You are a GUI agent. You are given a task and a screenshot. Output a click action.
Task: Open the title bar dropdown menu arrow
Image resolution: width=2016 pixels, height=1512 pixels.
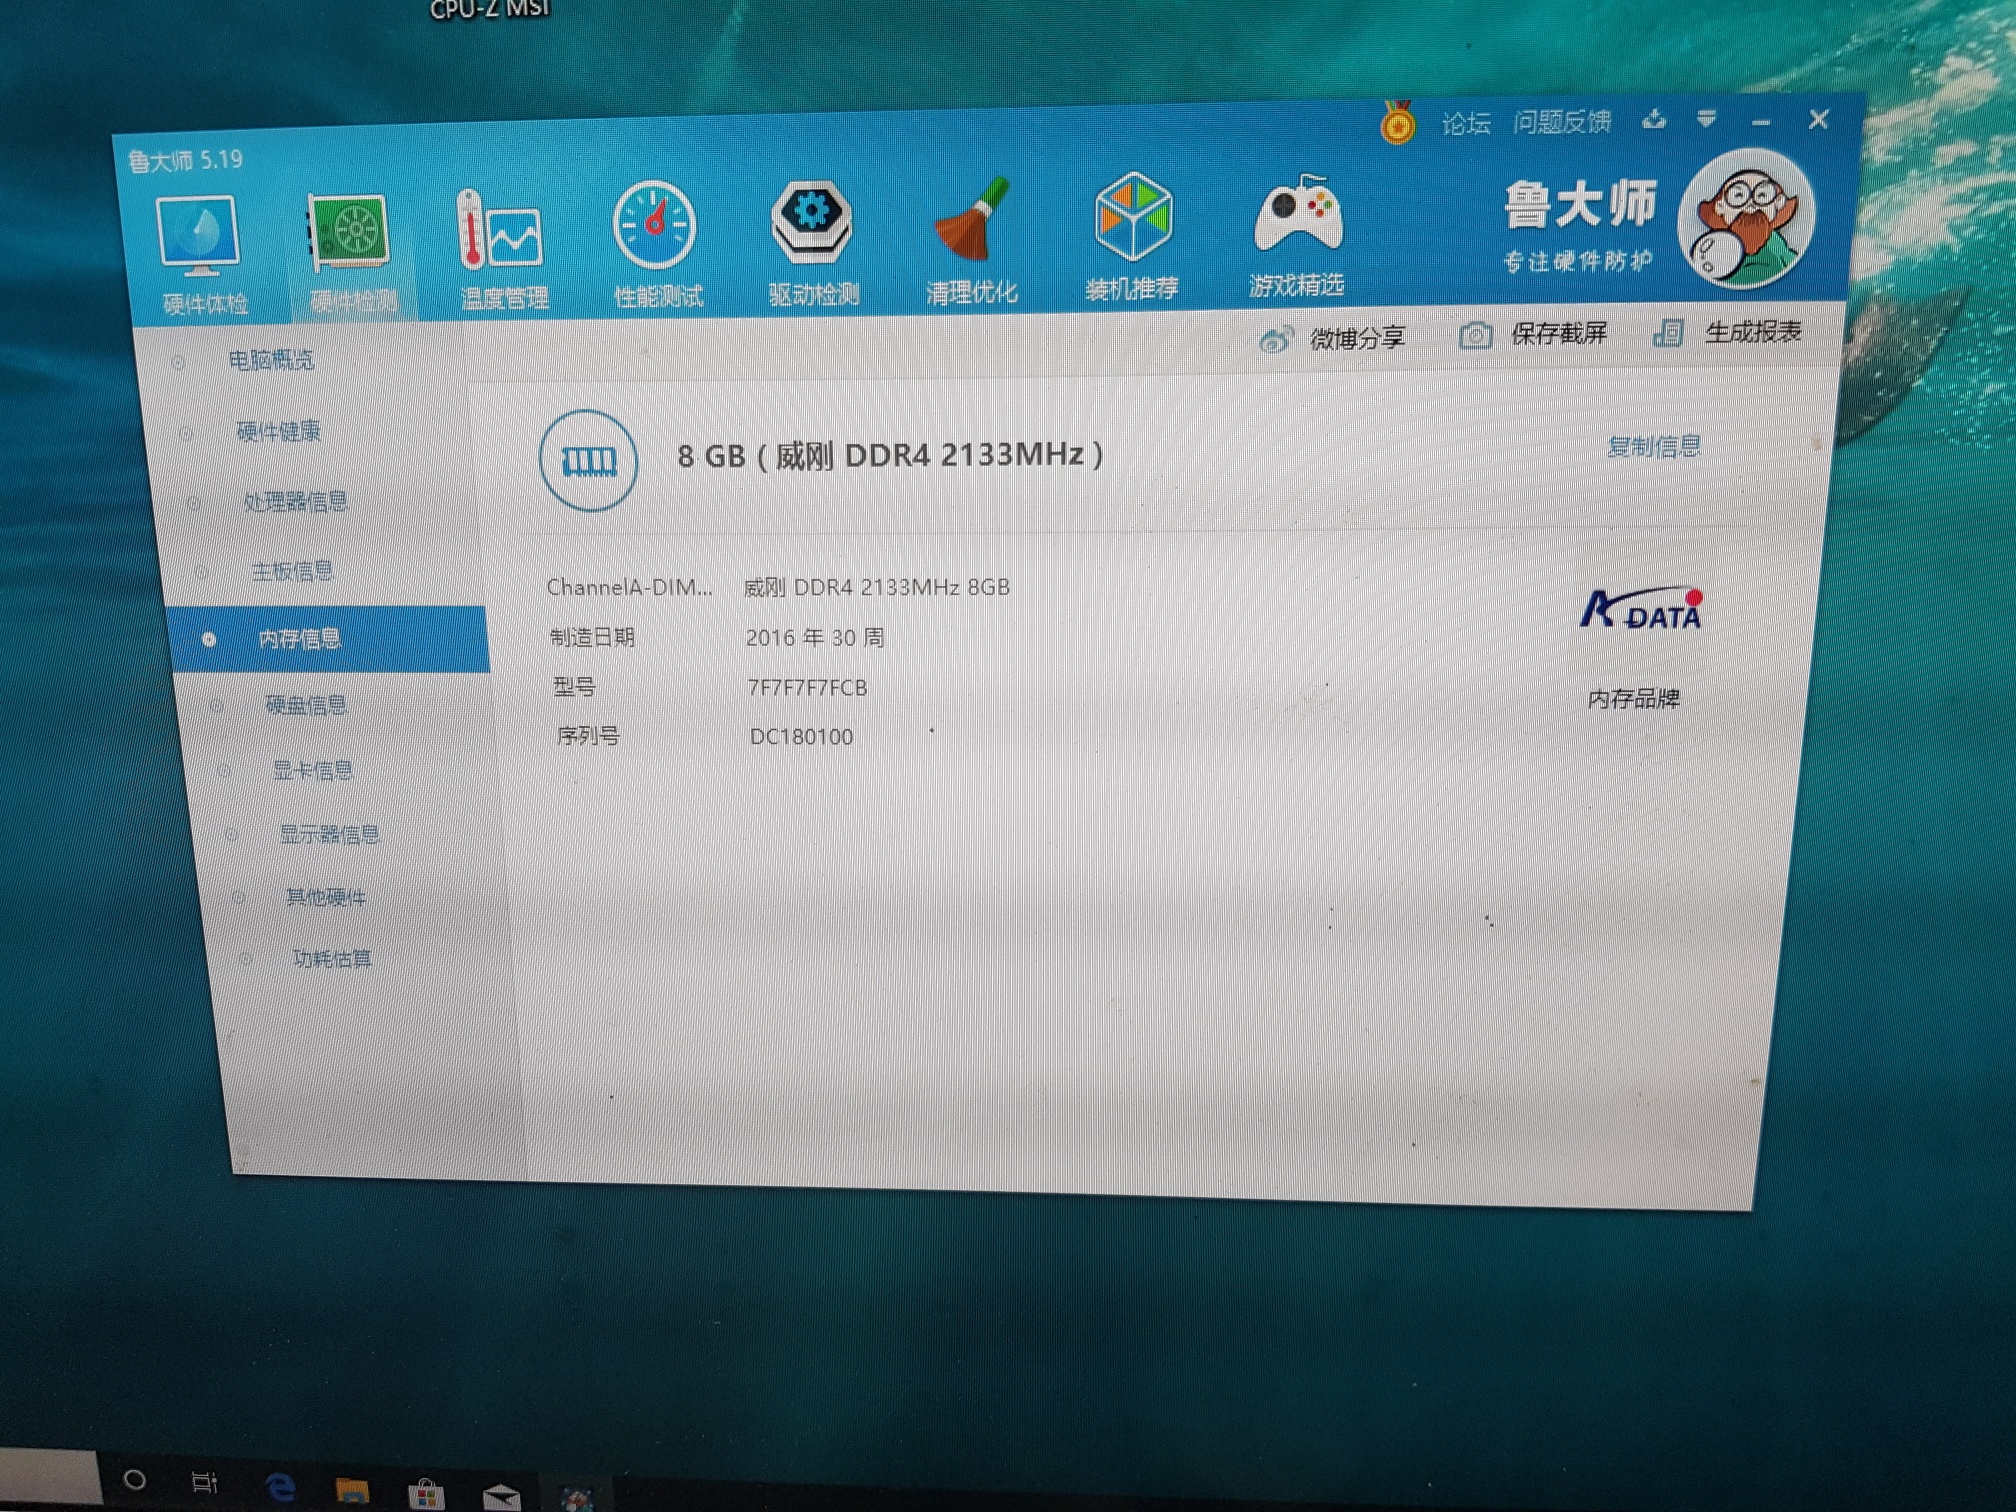click(1706, 119)
